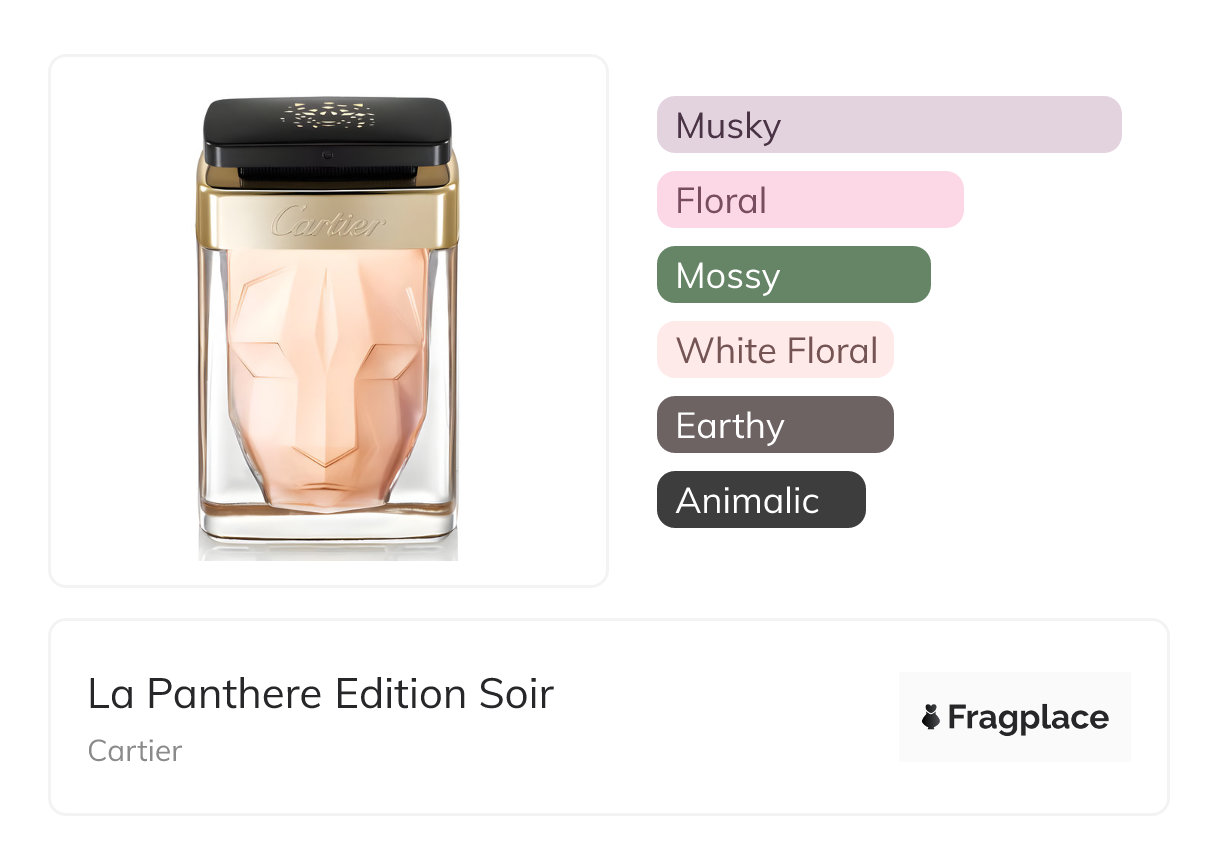Click the Cartier brand name under the title
Image resolution: width=1218 pixels, height=864 pixels.
point(135,751)
